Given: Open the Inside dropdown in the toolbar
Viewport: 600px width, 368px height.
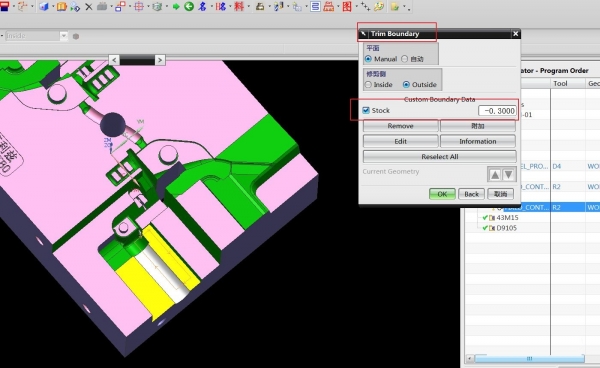Looking at the screenshot, I should pyautogui.click(x=64, y=36).
